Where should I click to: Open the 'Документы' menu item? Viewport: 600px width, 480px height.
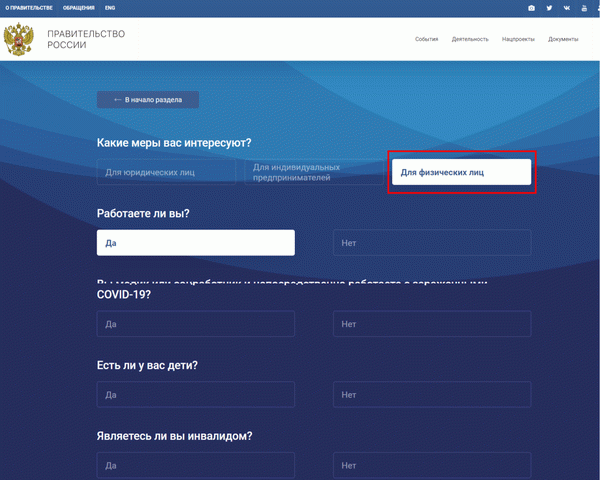click(x=564, y=39)
